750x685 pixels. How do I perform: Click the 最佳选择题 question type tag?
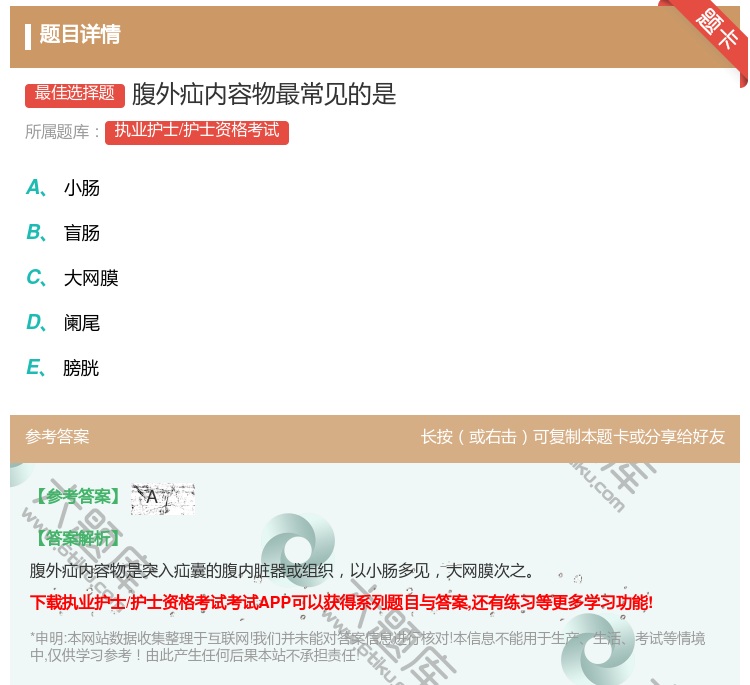tap(75, 94)
